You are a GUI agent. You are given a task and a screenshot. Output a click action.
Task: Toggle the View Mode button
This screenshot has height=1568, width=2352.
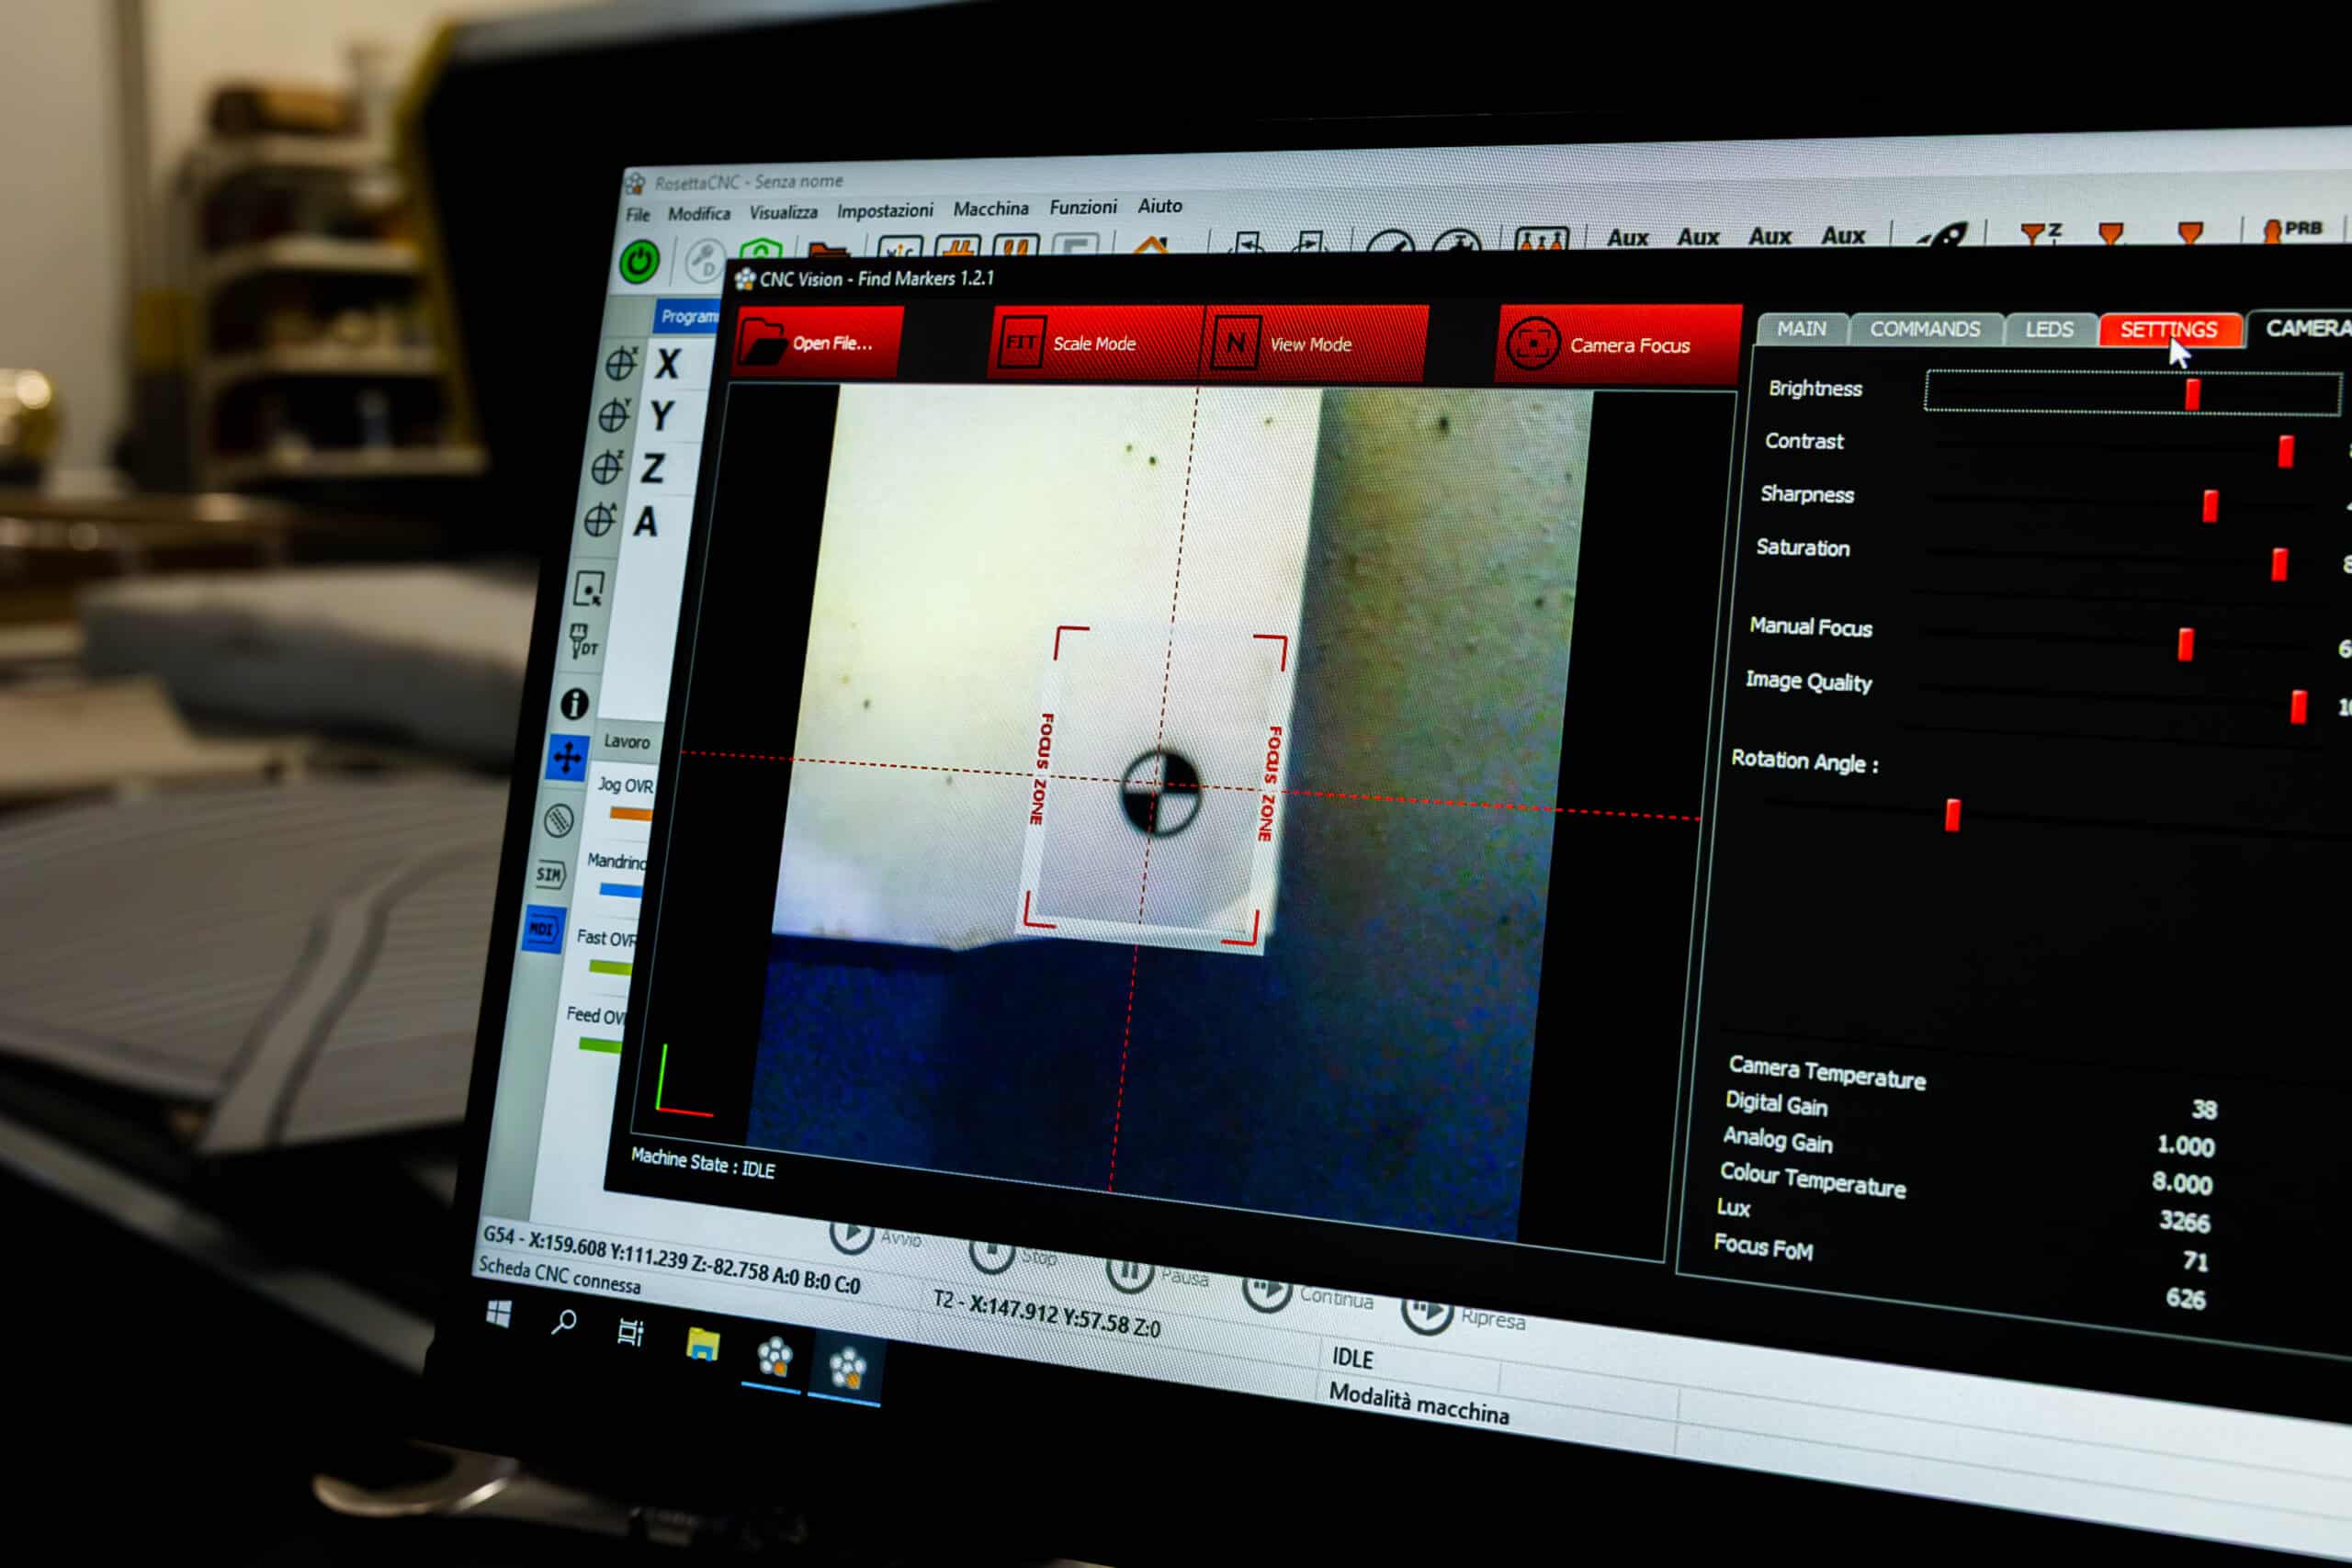pos(1310,344)
